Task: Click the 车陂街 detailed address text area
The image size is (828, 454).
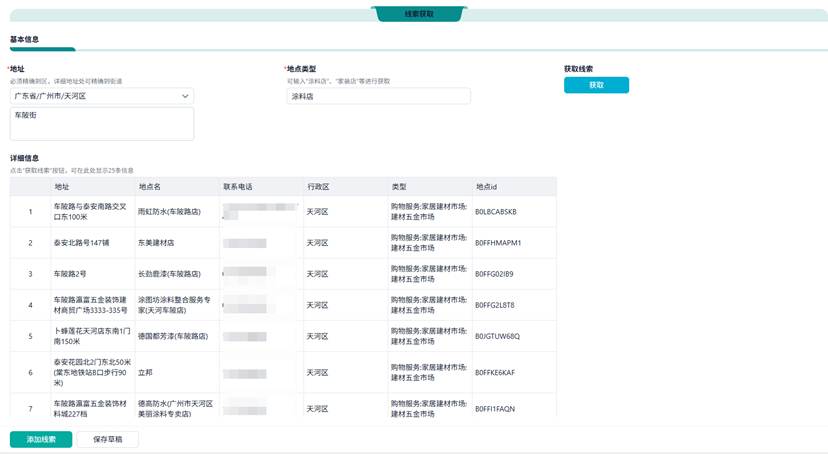Action: coord(102,124)
